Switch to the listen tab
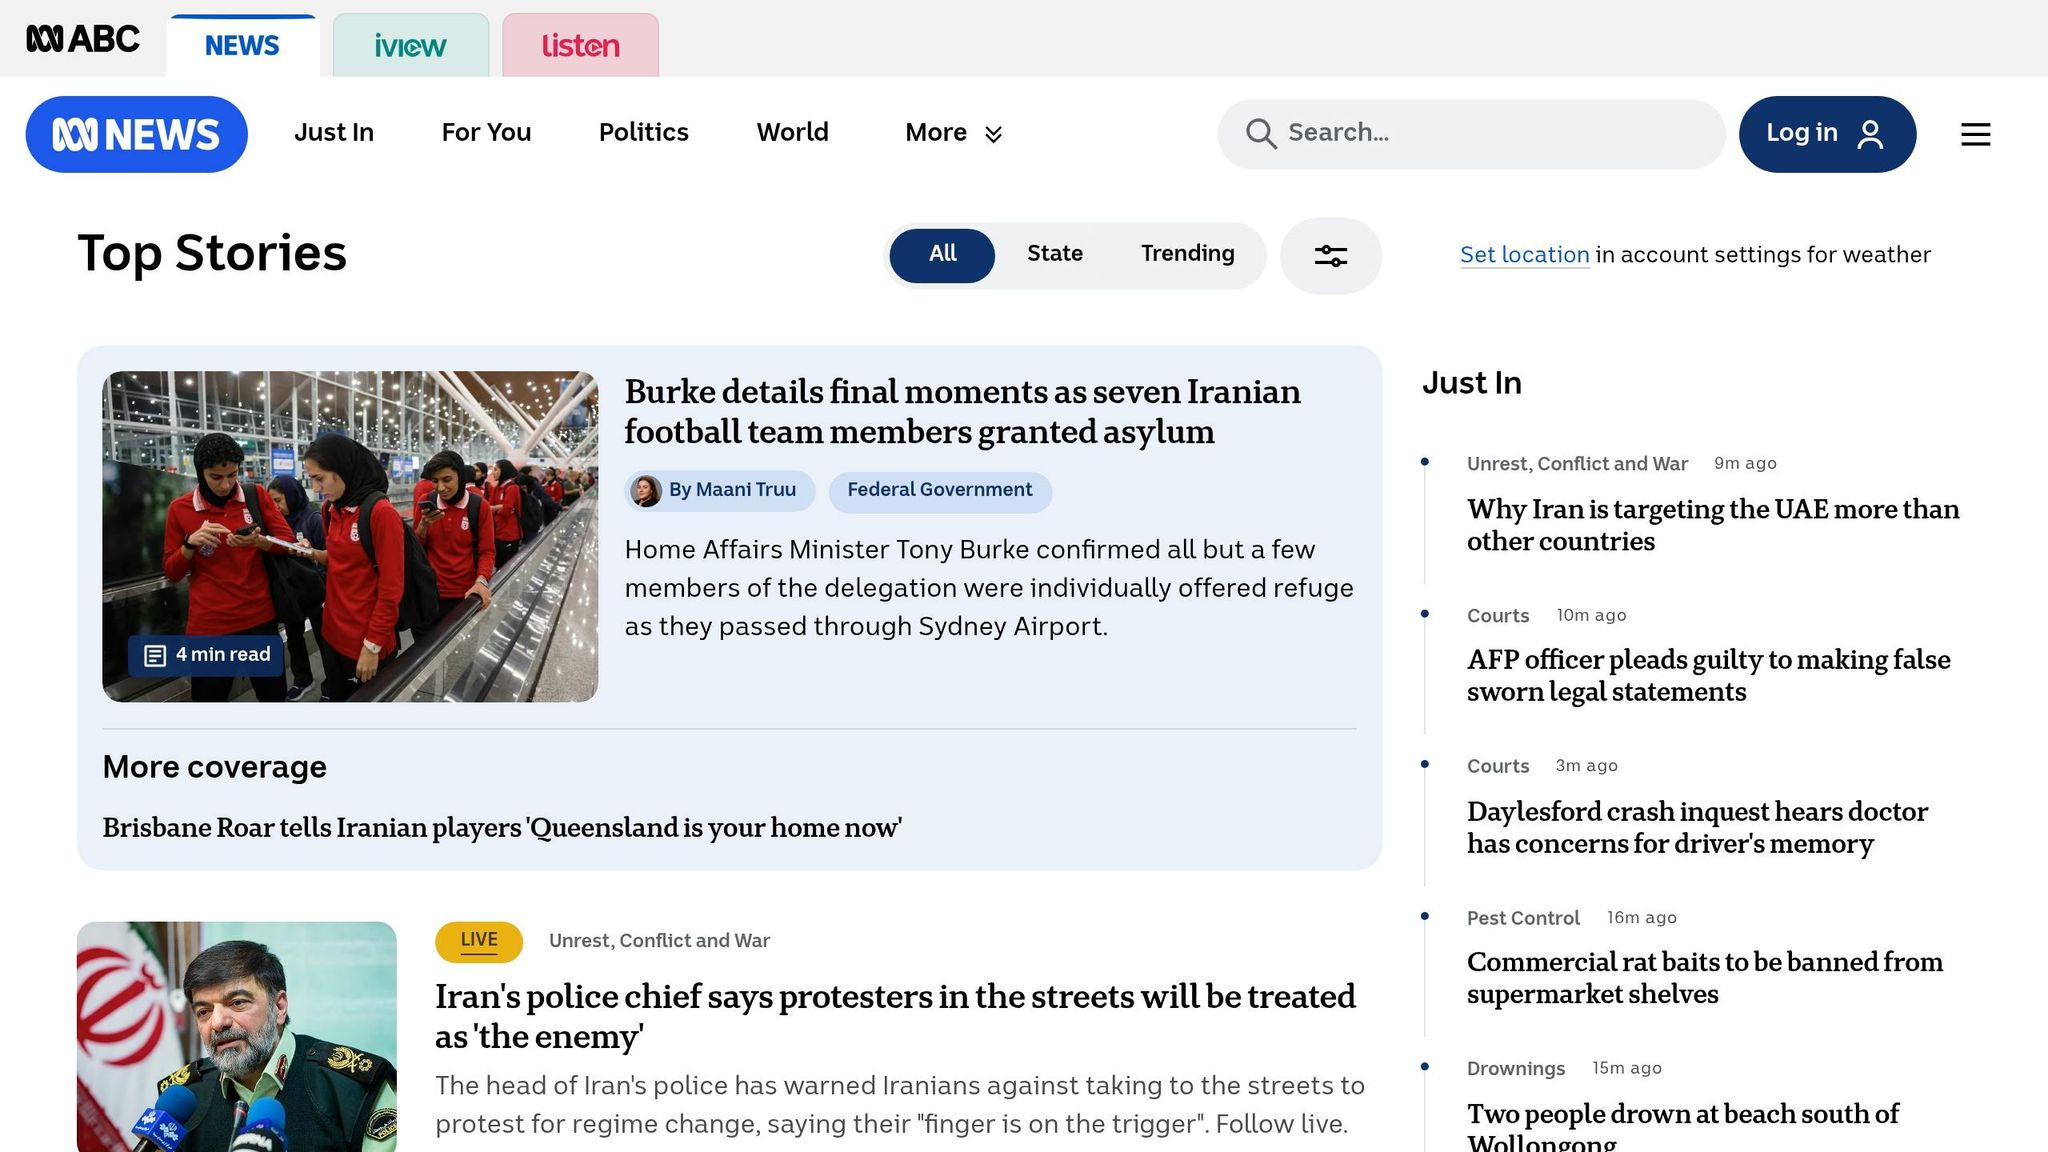Image resolution: width=2048 pixels, height=1152 pixels. click(x=580, y=45)
